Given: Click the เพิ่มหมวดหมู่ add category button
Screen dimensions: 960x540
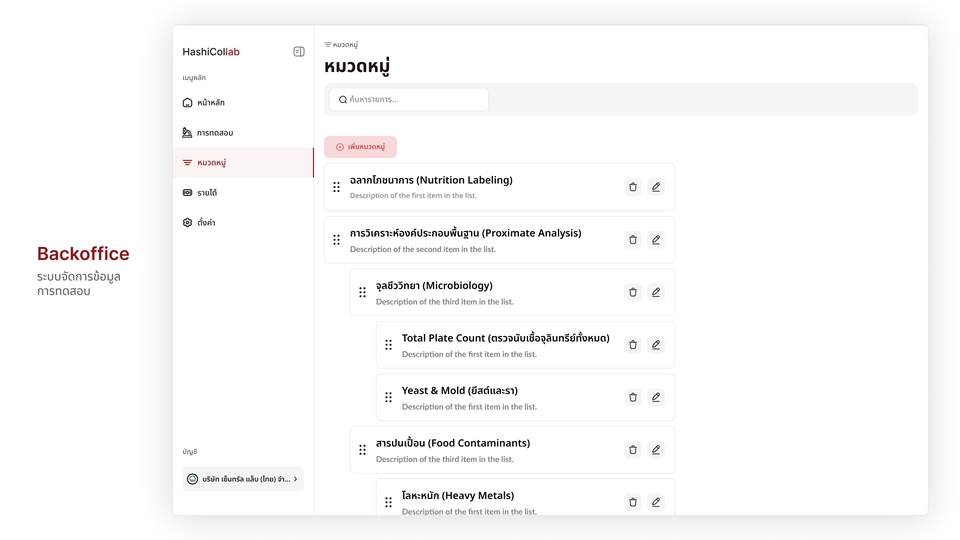Looking at the screenshot, I should (360, 147).
